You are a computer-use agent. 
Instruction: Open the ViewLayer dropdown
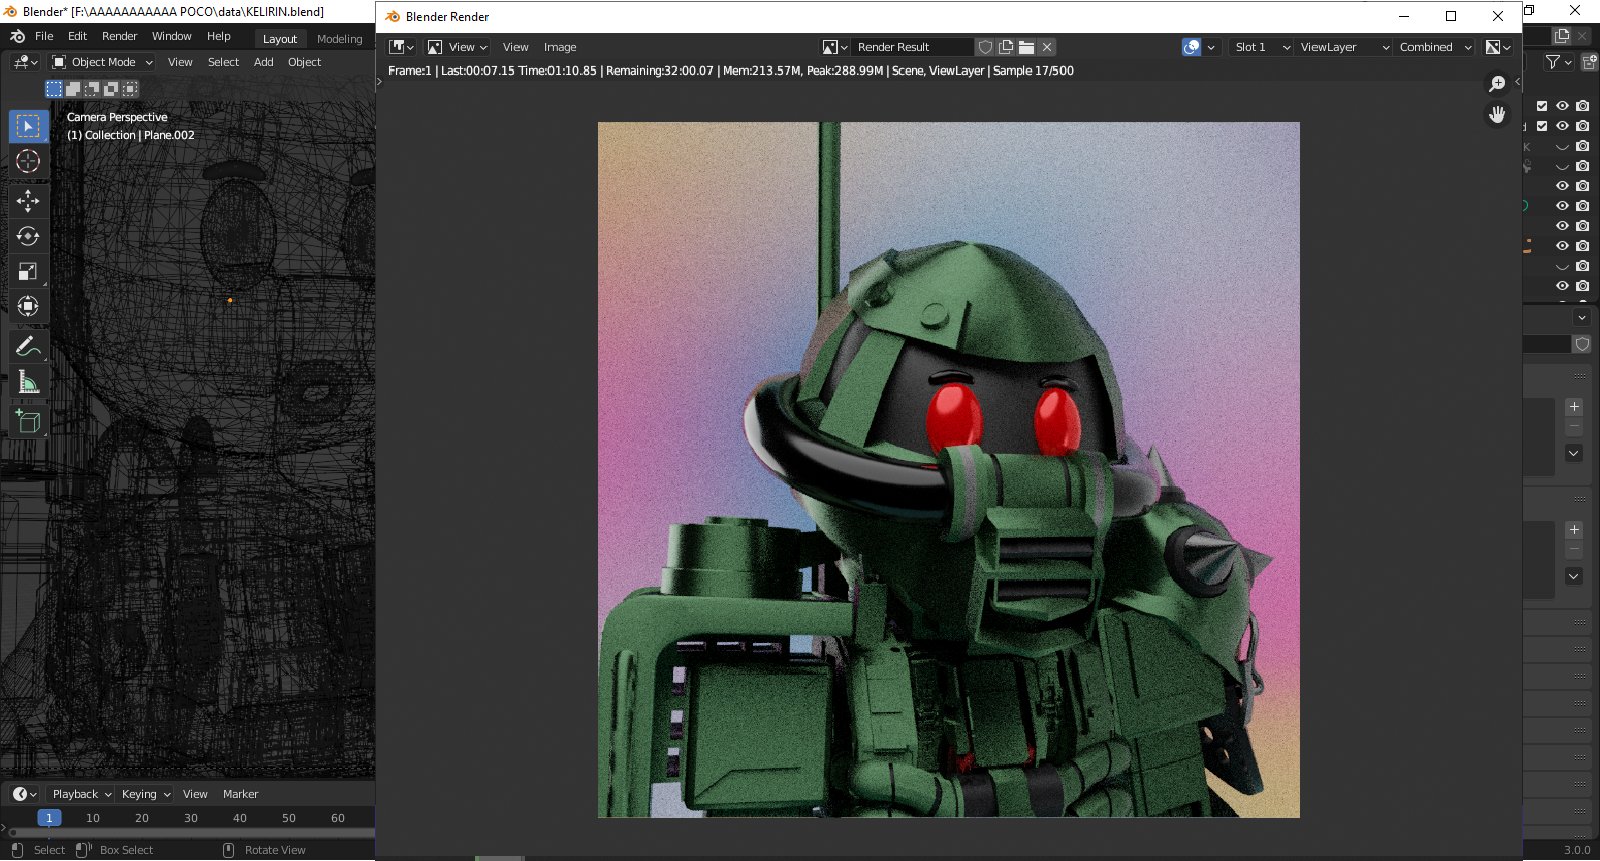tap(1343, 47)
